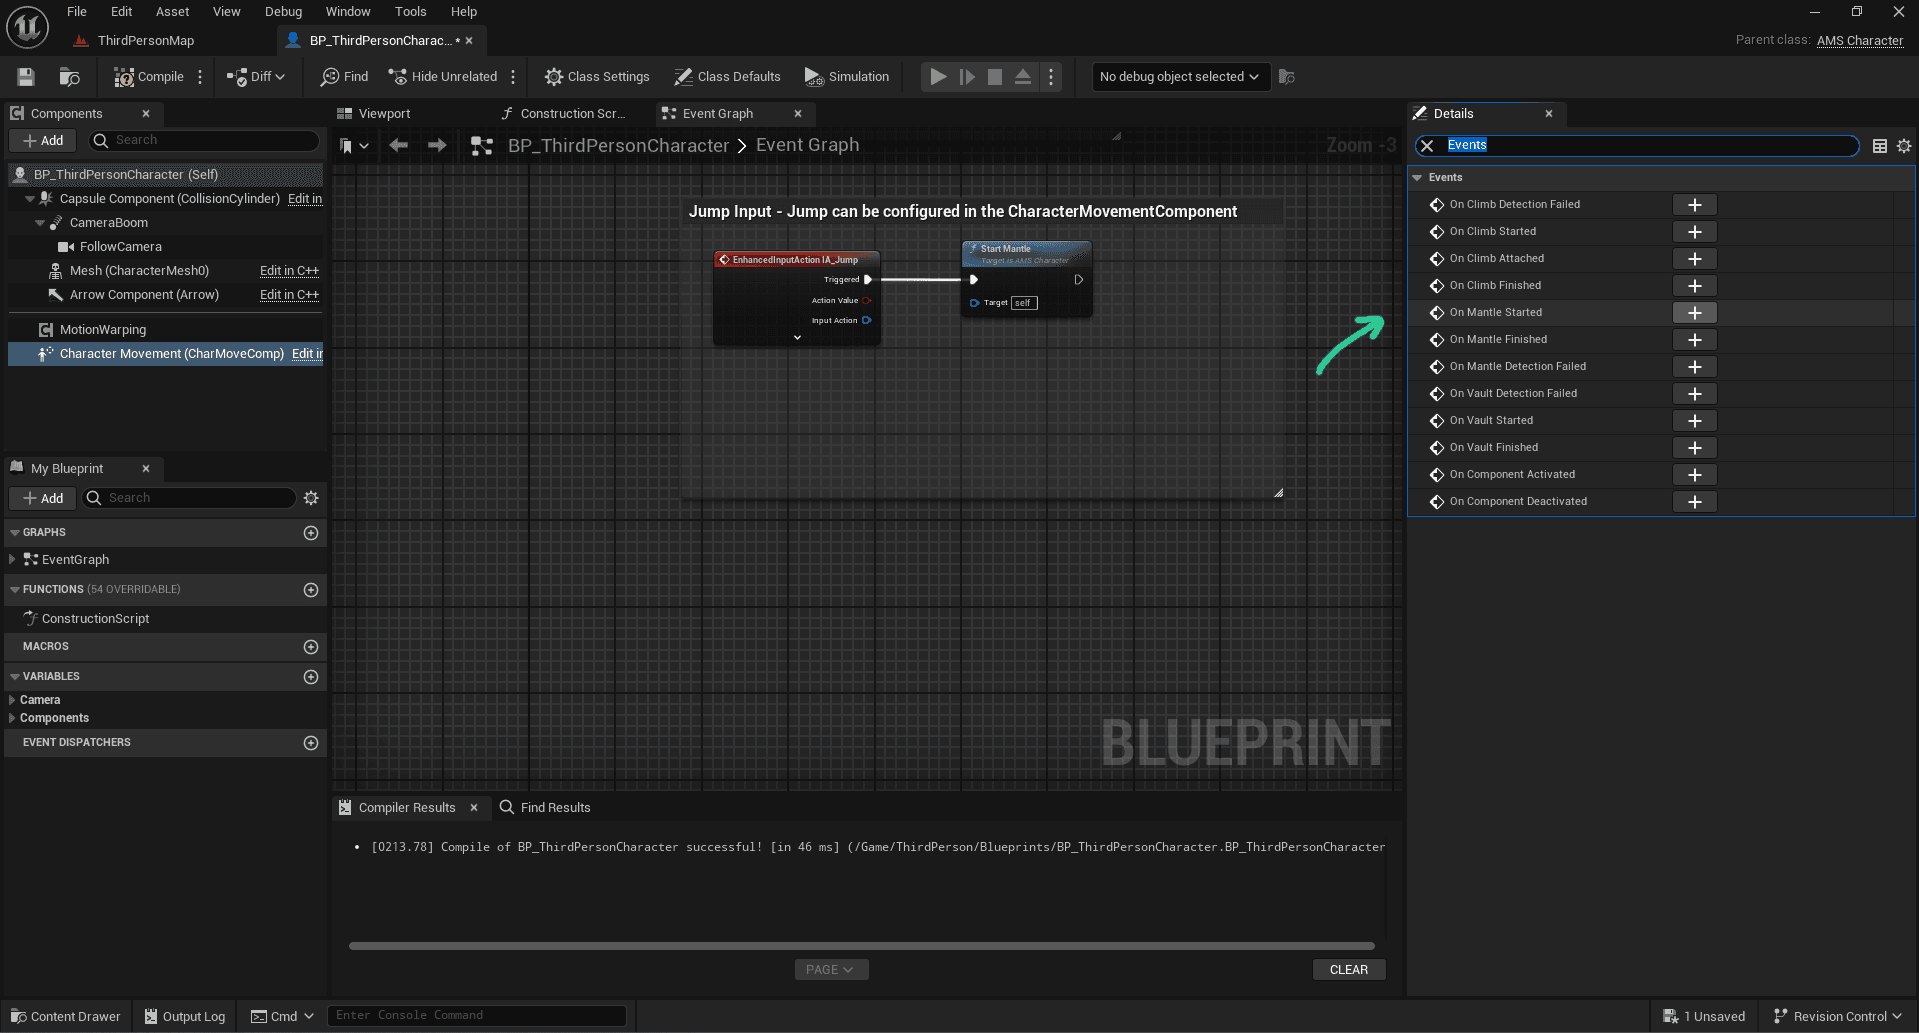
Task: Stop the play session
Action: pos(995,77)
